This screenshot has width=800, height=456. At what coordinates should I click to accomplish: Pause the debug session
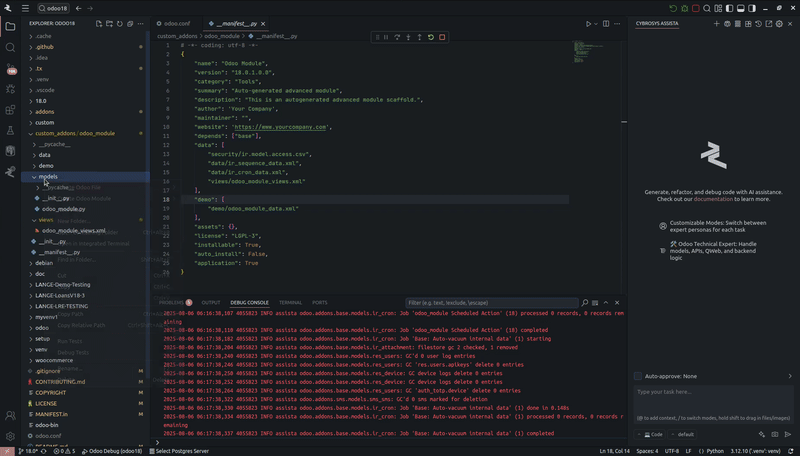(x=386, y=37)
